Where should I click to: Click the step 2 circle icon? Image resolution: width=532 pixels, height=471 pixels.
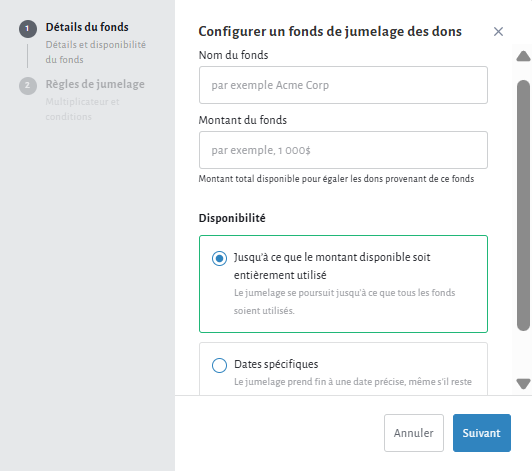[x=28, y=86]
